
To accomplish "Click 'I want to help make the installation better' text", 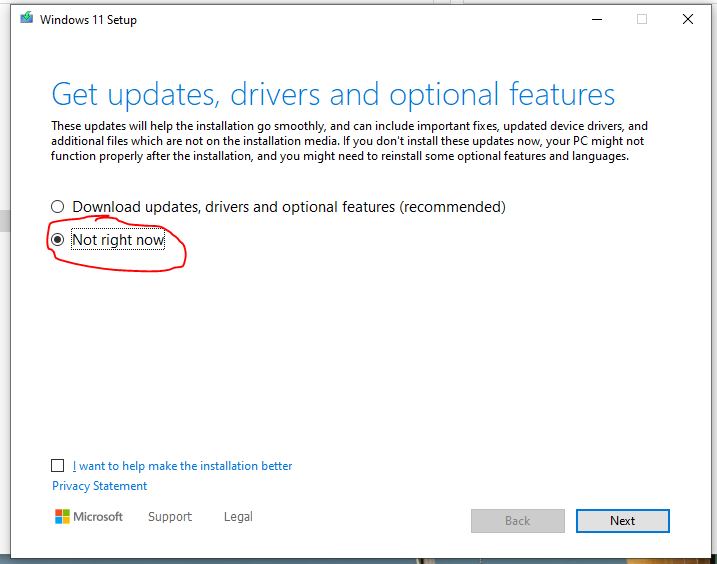I will pos(183,466).
